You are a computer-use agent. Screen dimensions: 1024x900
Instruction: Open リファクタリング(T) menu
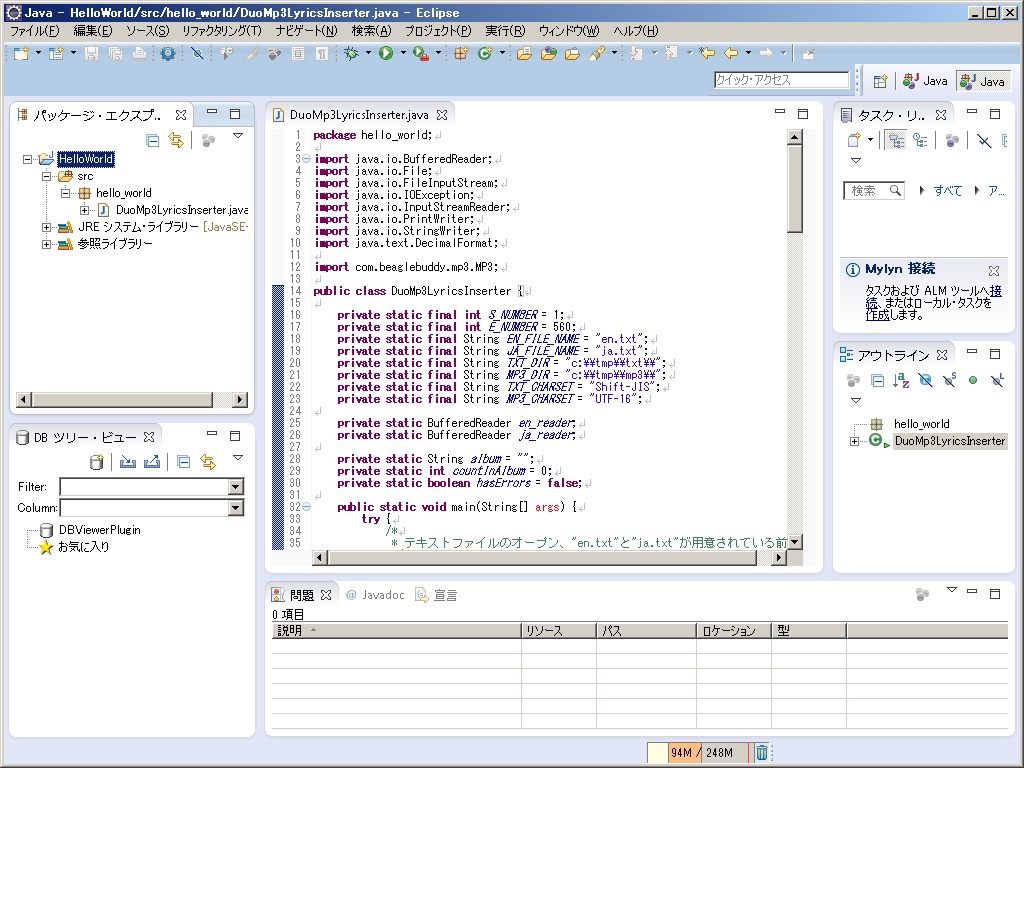click(x=222, y=31)
